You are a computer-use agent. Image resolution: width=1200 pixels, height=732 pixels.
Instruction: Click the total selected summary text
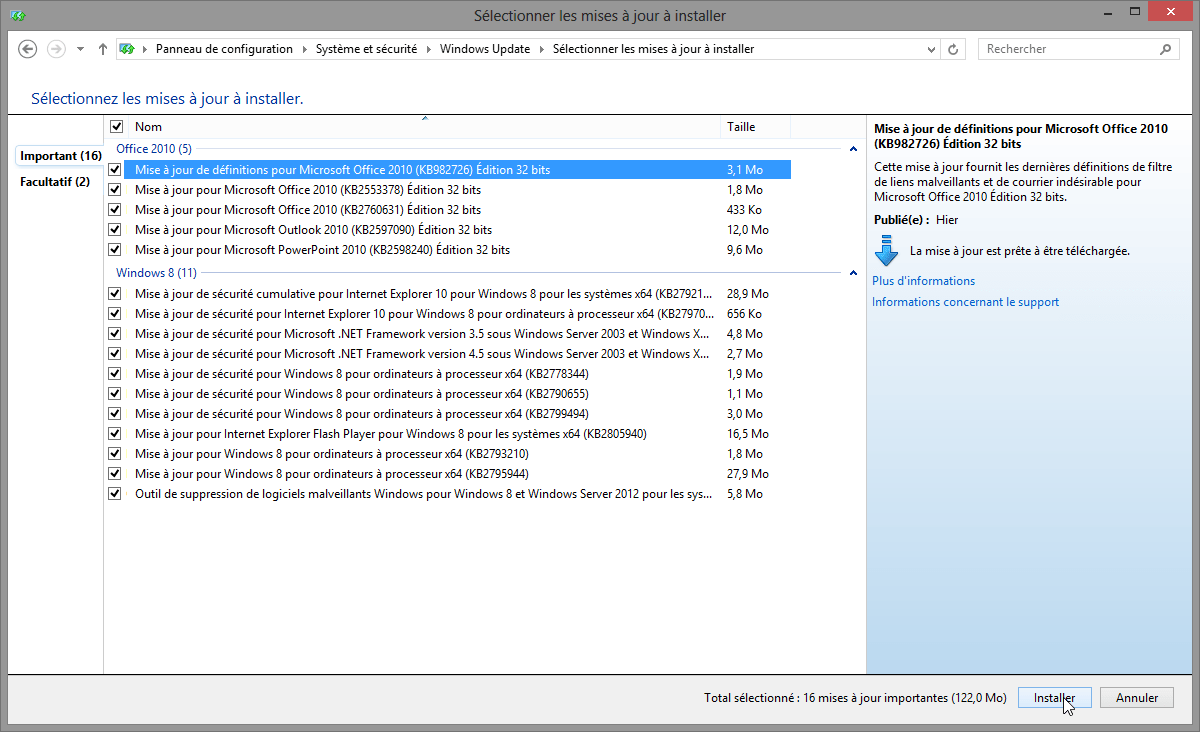point(855,698)
